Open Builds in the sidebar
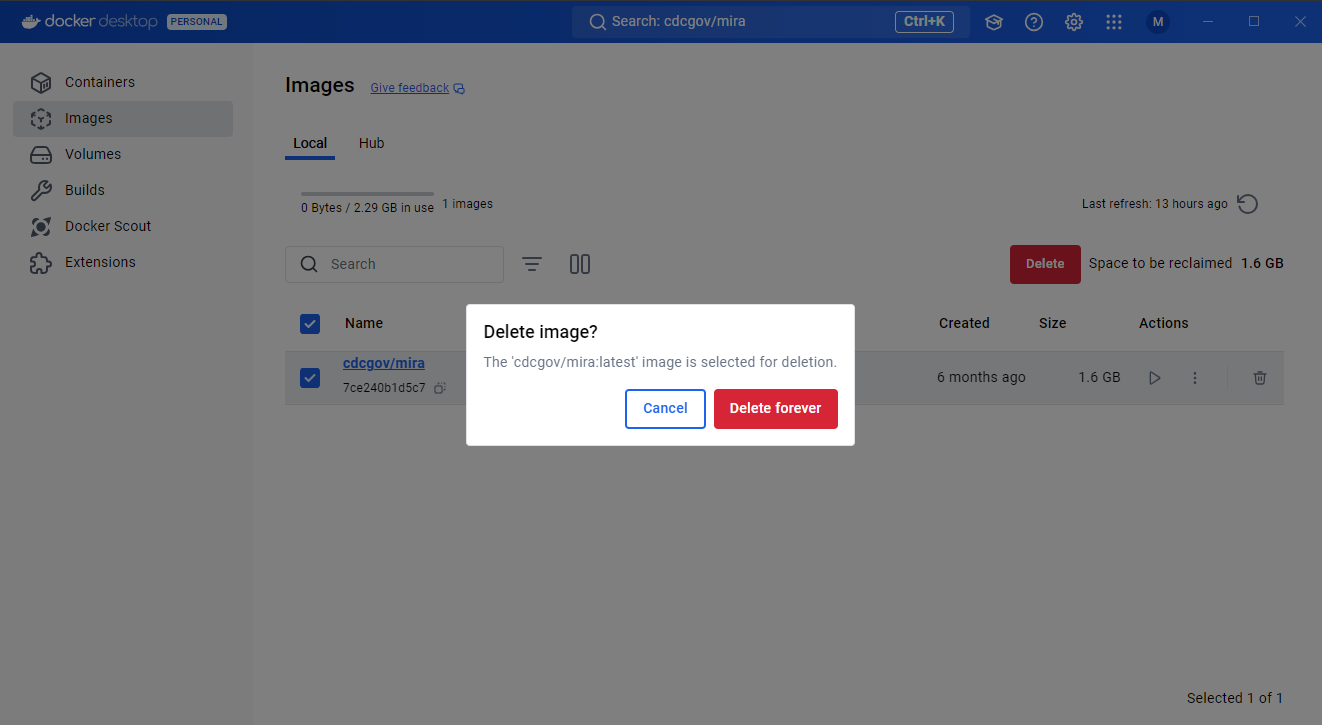The width and height of the screenshot is (1322, 725). [x=123, y=190]
